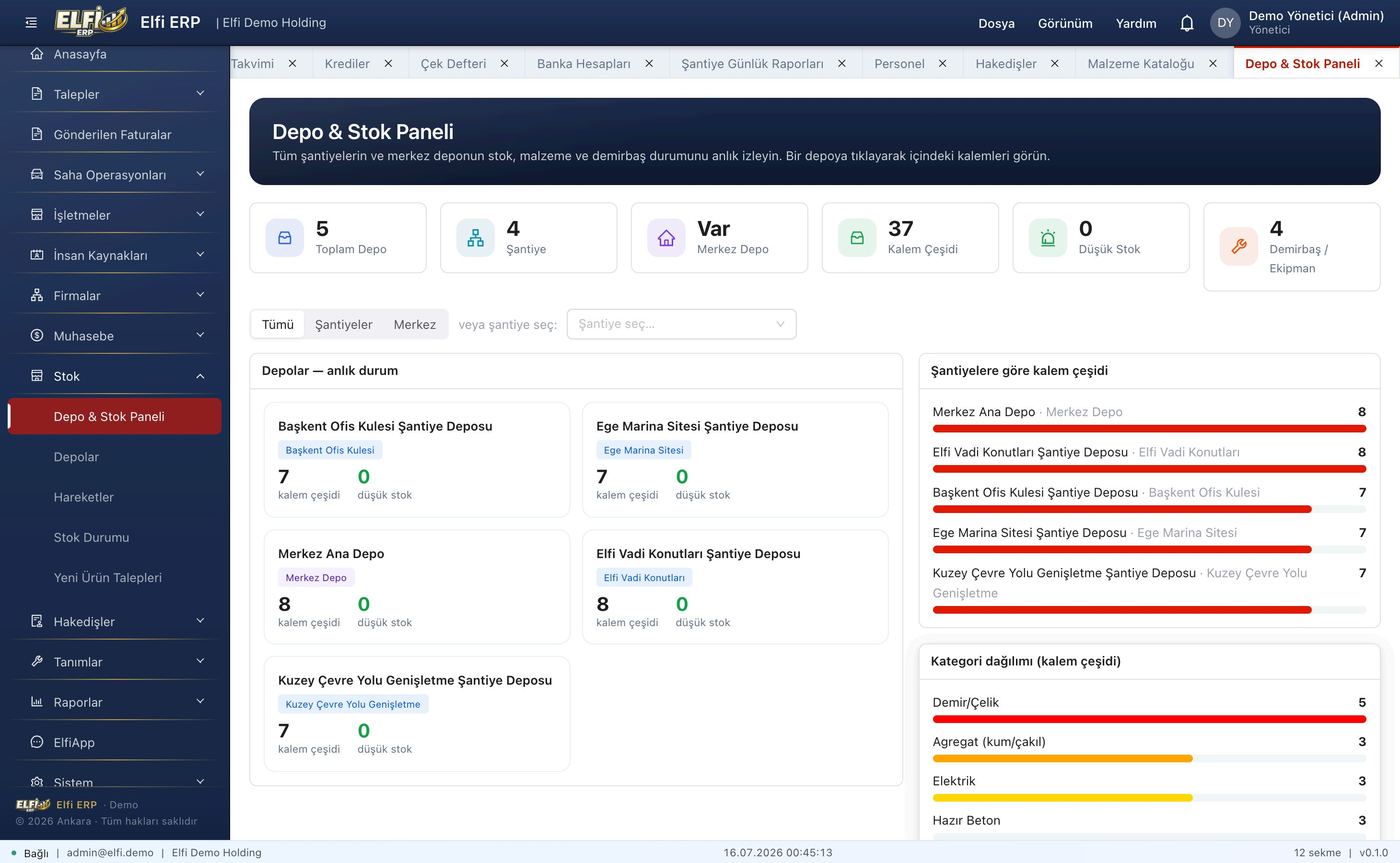Collapse the Stok sidebar section
The width and height of the screenshot is (1400, 863).
115,376
